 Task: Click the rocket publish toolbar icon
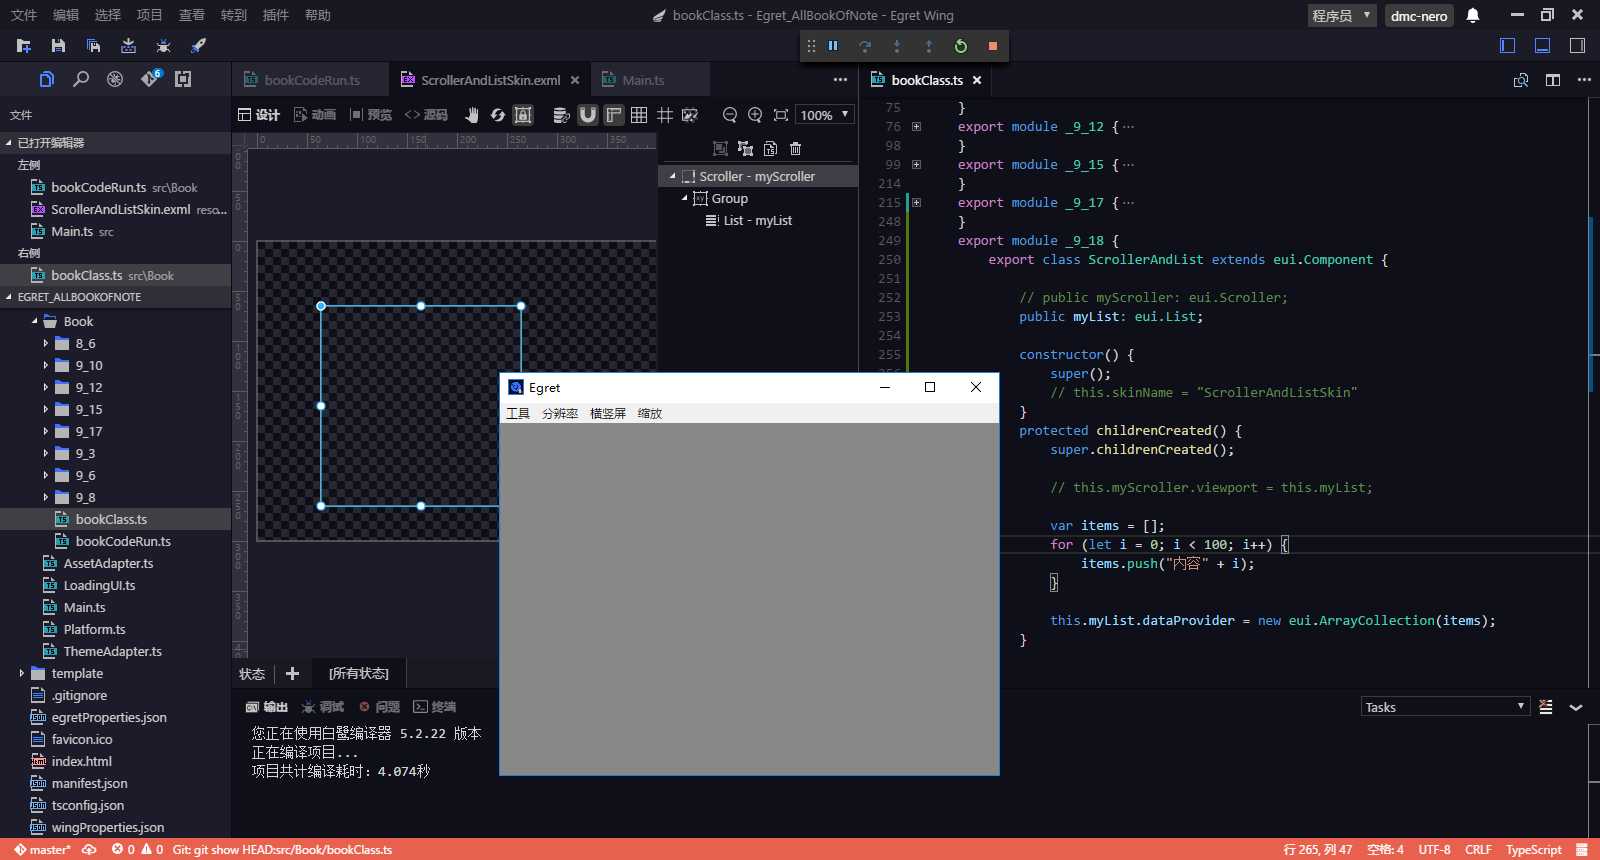198,46
